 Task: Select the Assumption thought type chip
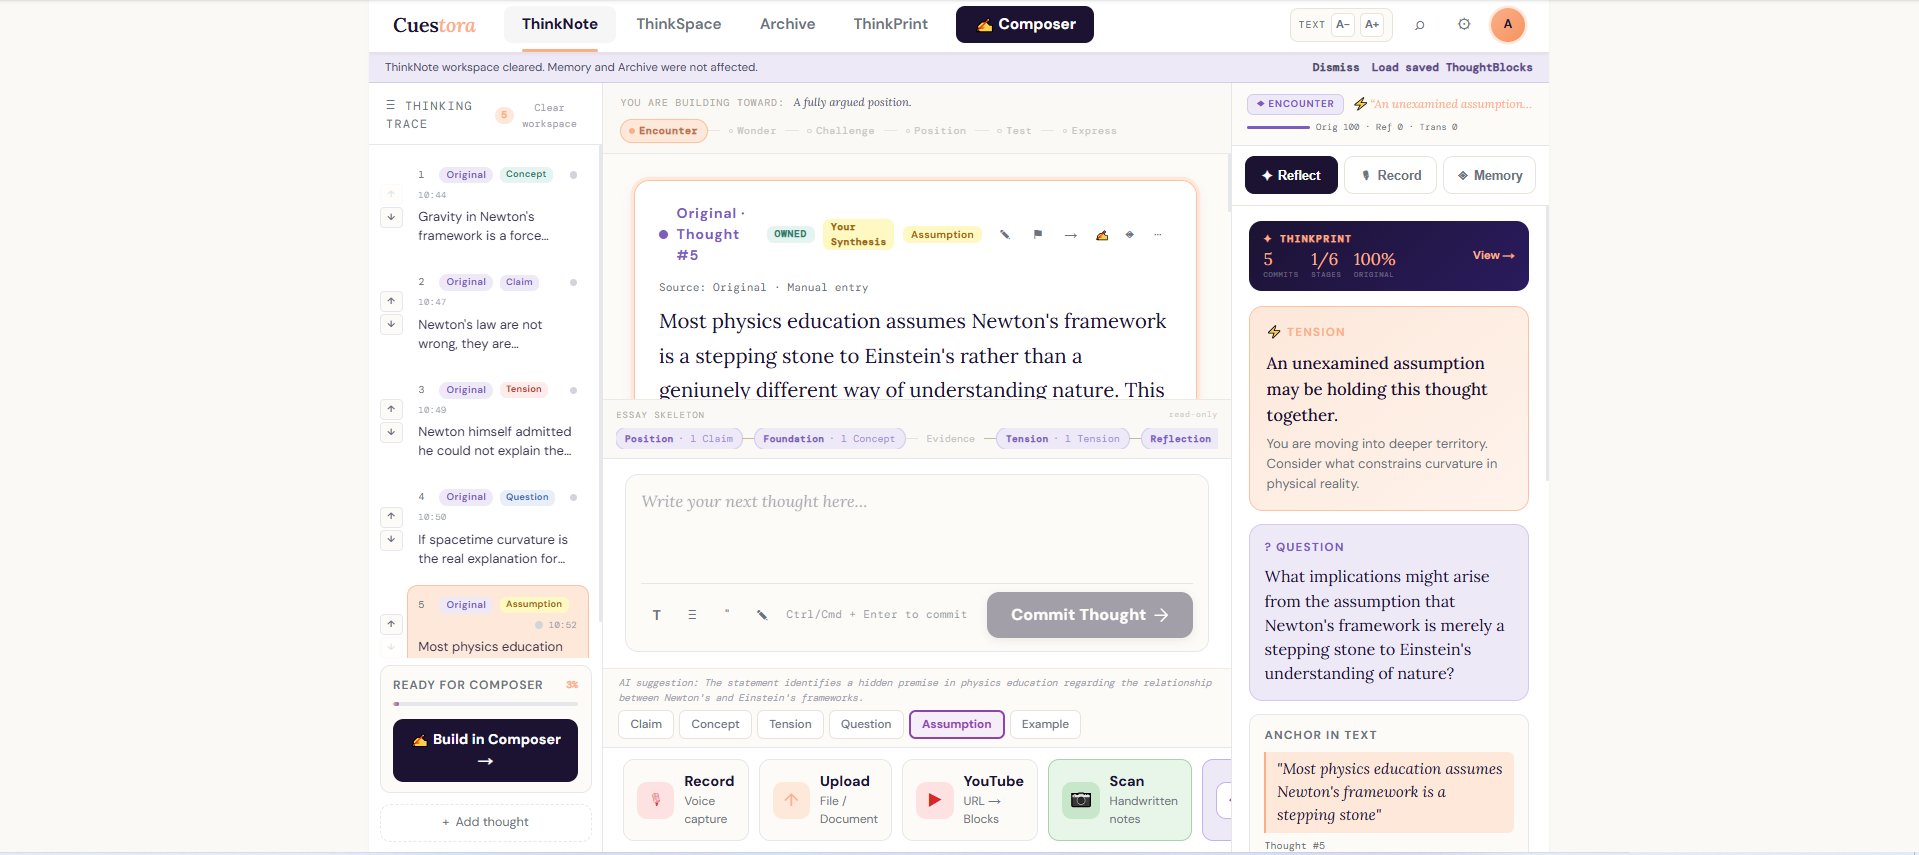click(957, 724)
